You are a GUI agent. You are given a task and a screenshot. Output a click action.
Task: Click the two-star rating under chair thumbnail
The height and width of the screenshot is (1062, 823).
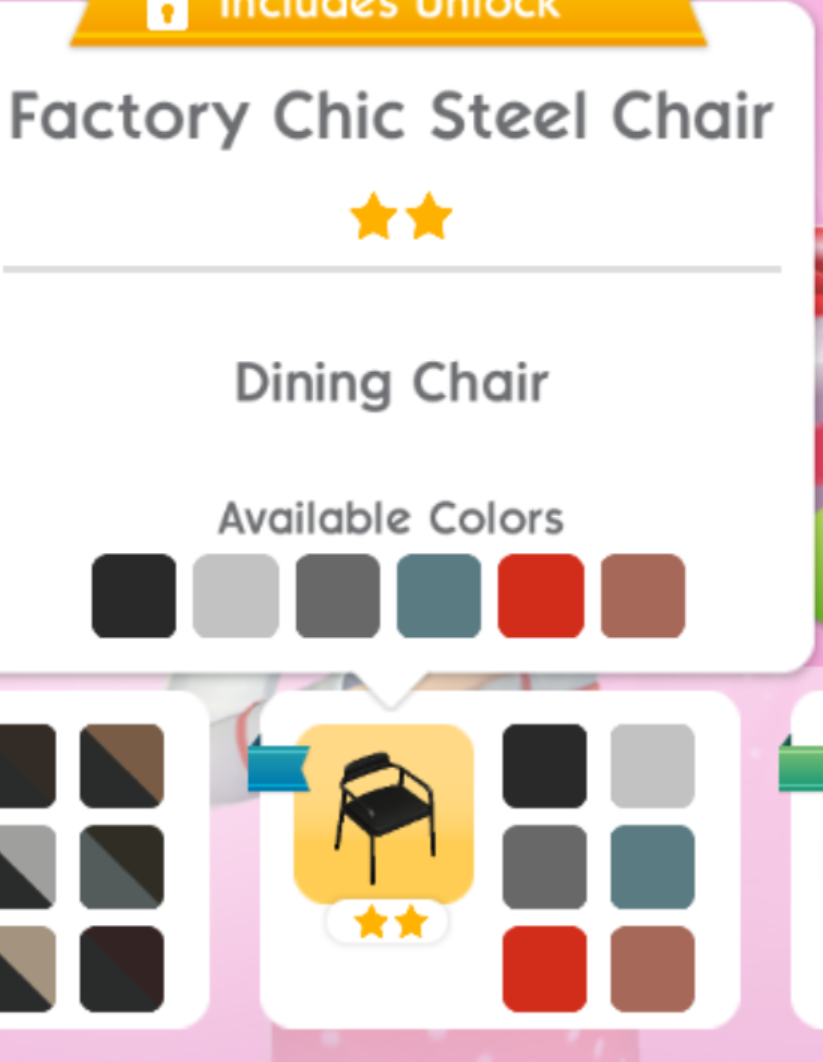tap(387, 922)
